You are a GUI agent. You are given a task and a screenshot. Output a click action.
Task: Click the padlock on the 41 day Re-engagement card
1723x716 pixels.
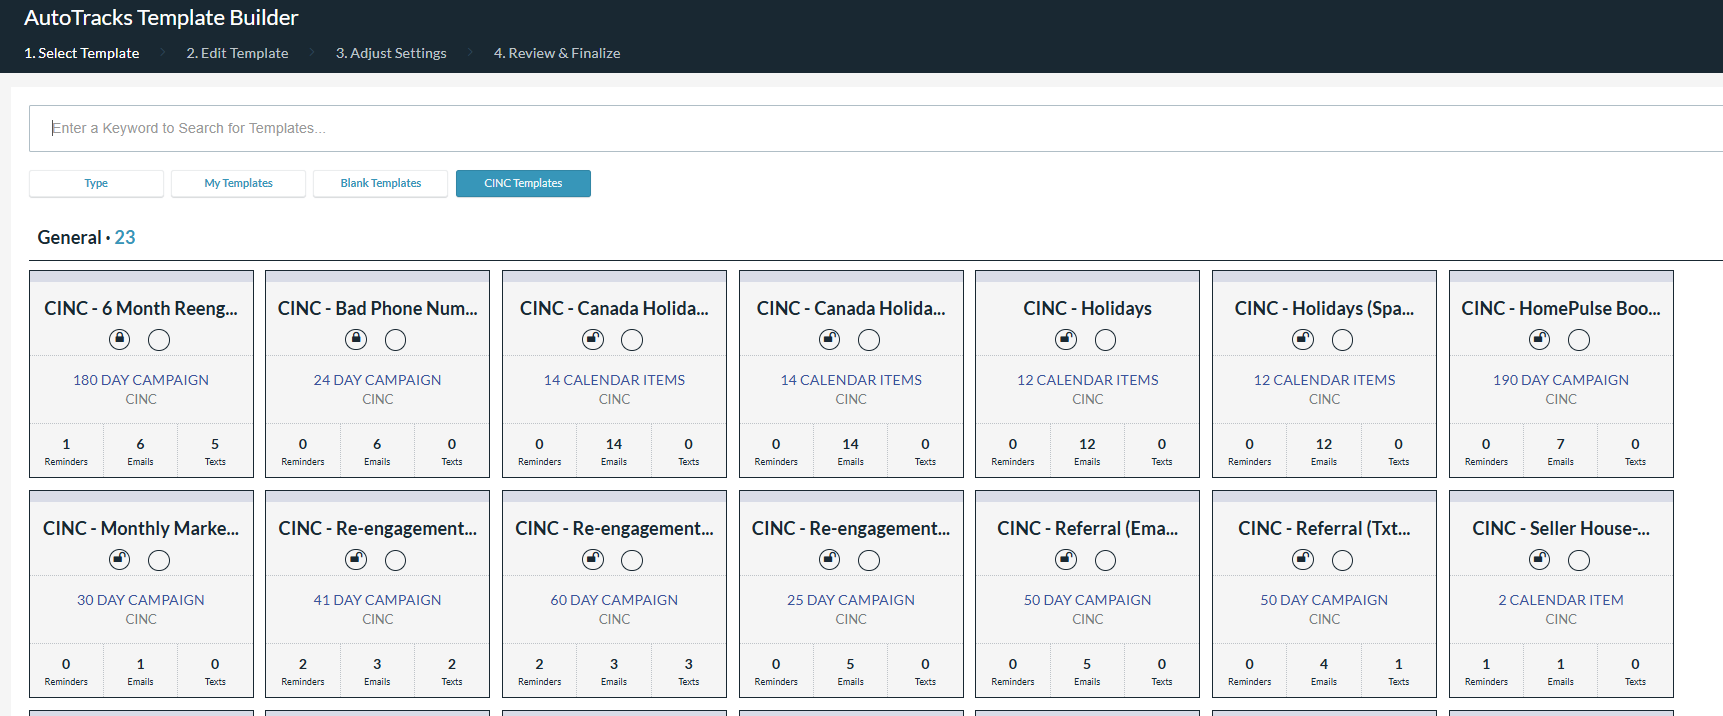(x=356, y=559)
